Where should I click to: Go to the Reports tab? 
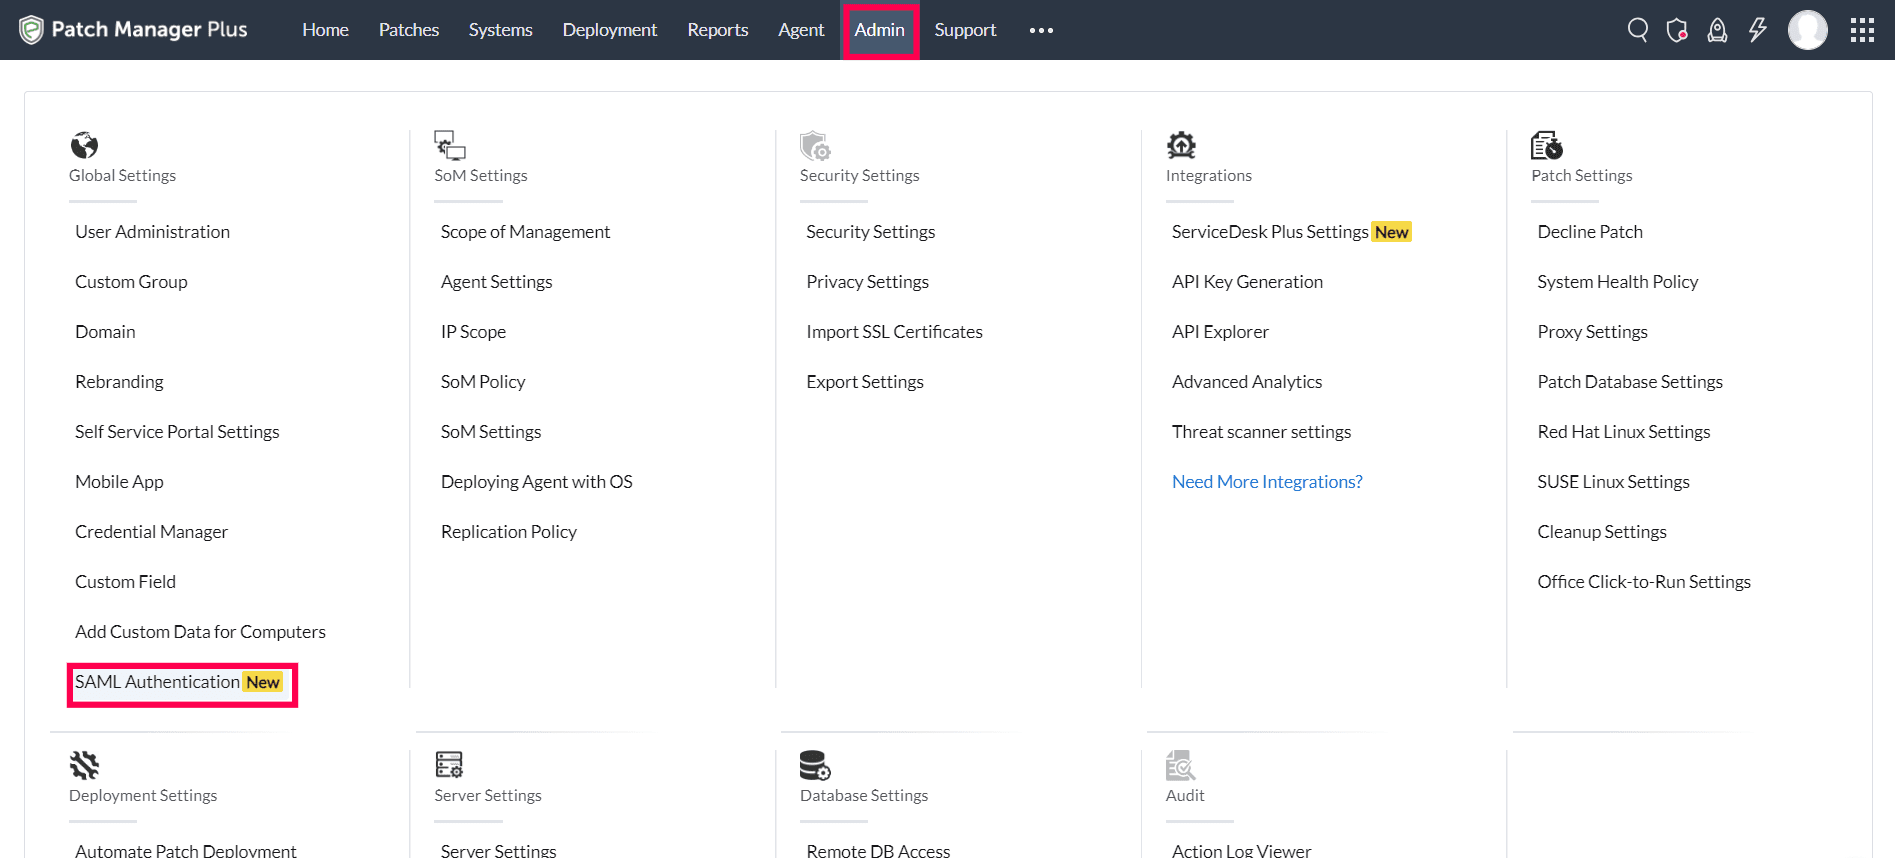[x=717, y=30]
